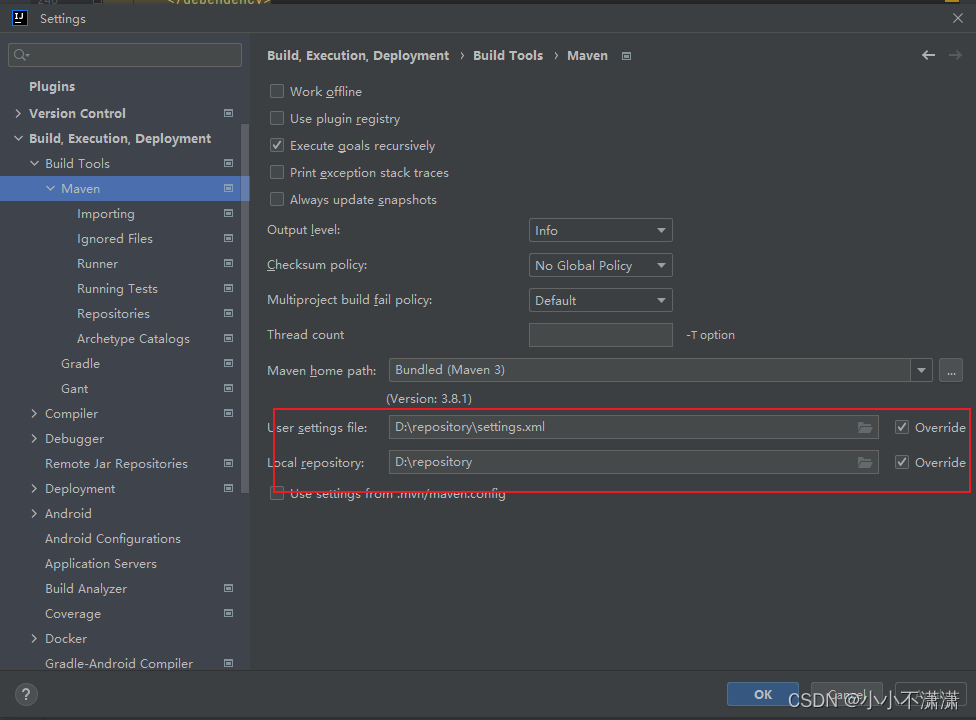Screen dimensions: 976x720
Task: Expand the Android tree node
Action: (x=34, y=513)
